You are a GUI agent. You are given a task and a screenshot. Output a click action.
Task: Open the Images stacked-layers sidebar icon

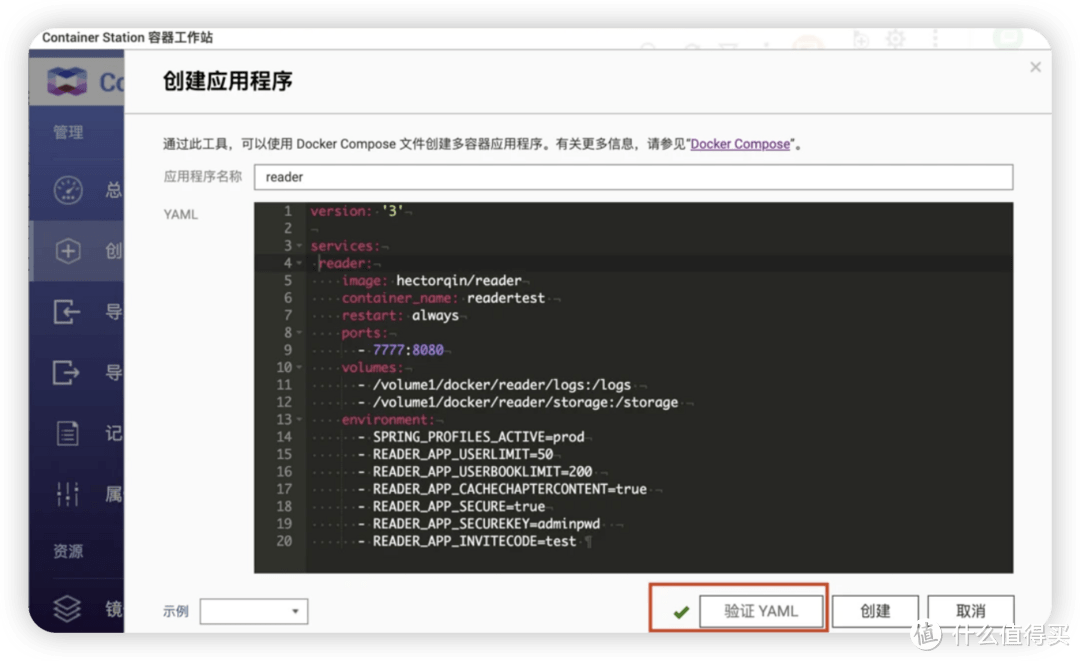coord(68,608)
